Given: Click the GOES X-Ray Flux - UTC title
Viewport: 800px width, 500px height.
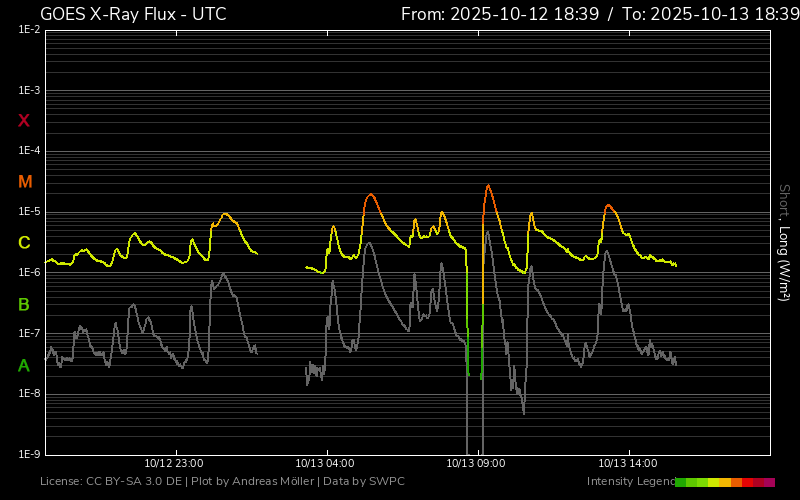Looking at the screenshot, I should 133,14.
